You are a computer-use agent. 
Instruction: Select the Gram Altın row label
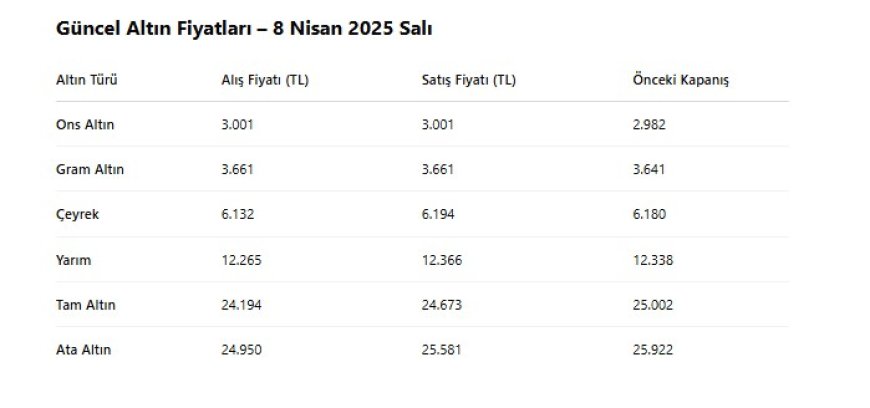pos(90,169)
